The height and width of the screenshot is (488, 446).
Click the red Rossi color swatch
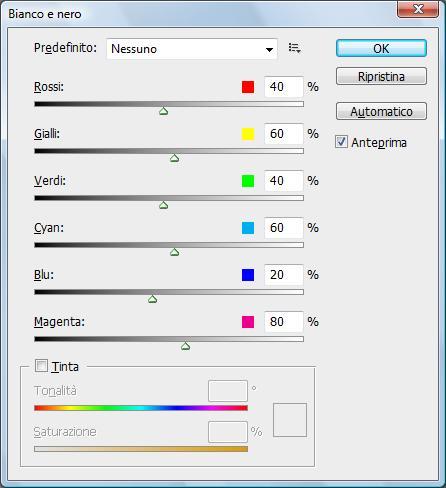pos(248,87)
